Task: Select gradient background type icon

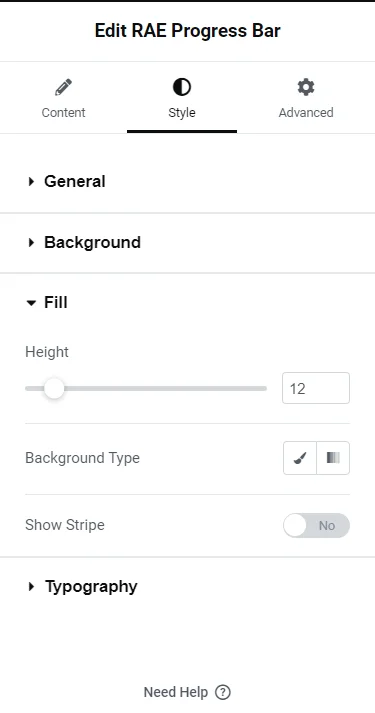Action: pyautogui.click(x=333, y=458)
